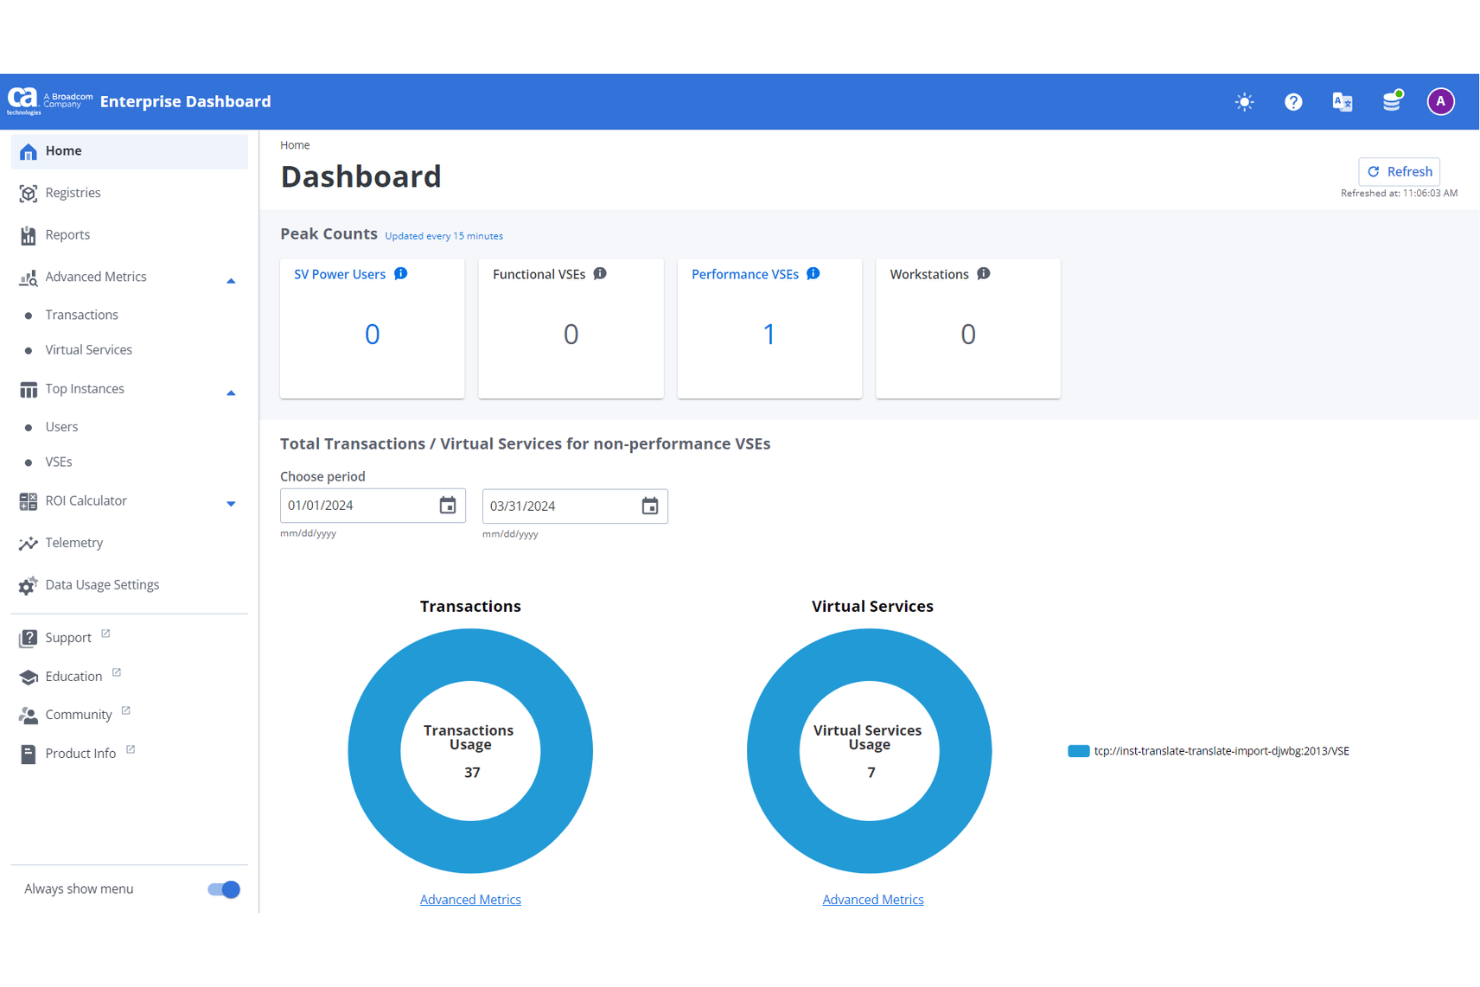Click the Community people icon
Image resolution: width=1480 pixels, height=987 pixels.
28,715
